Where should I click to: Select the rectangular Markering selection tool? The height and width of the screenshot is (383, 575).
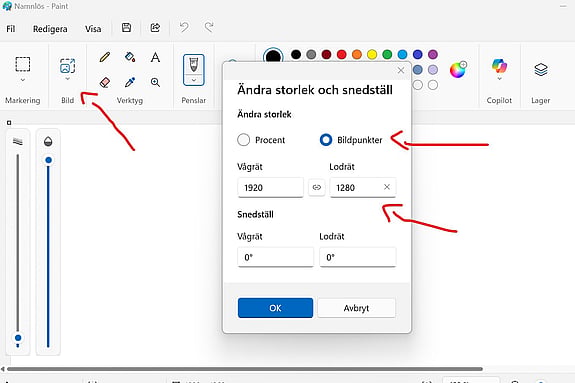click(x=23, y=64)
